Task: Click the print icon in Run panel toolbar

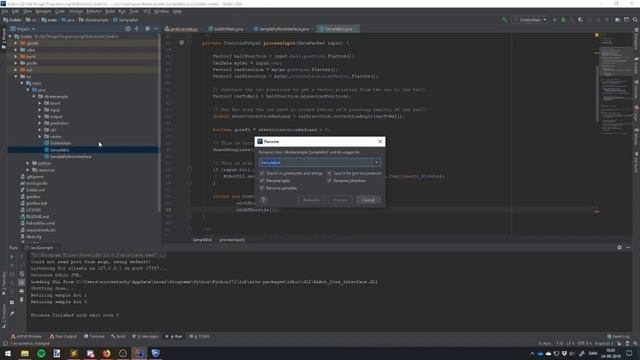Action: (x=22, y=291)
